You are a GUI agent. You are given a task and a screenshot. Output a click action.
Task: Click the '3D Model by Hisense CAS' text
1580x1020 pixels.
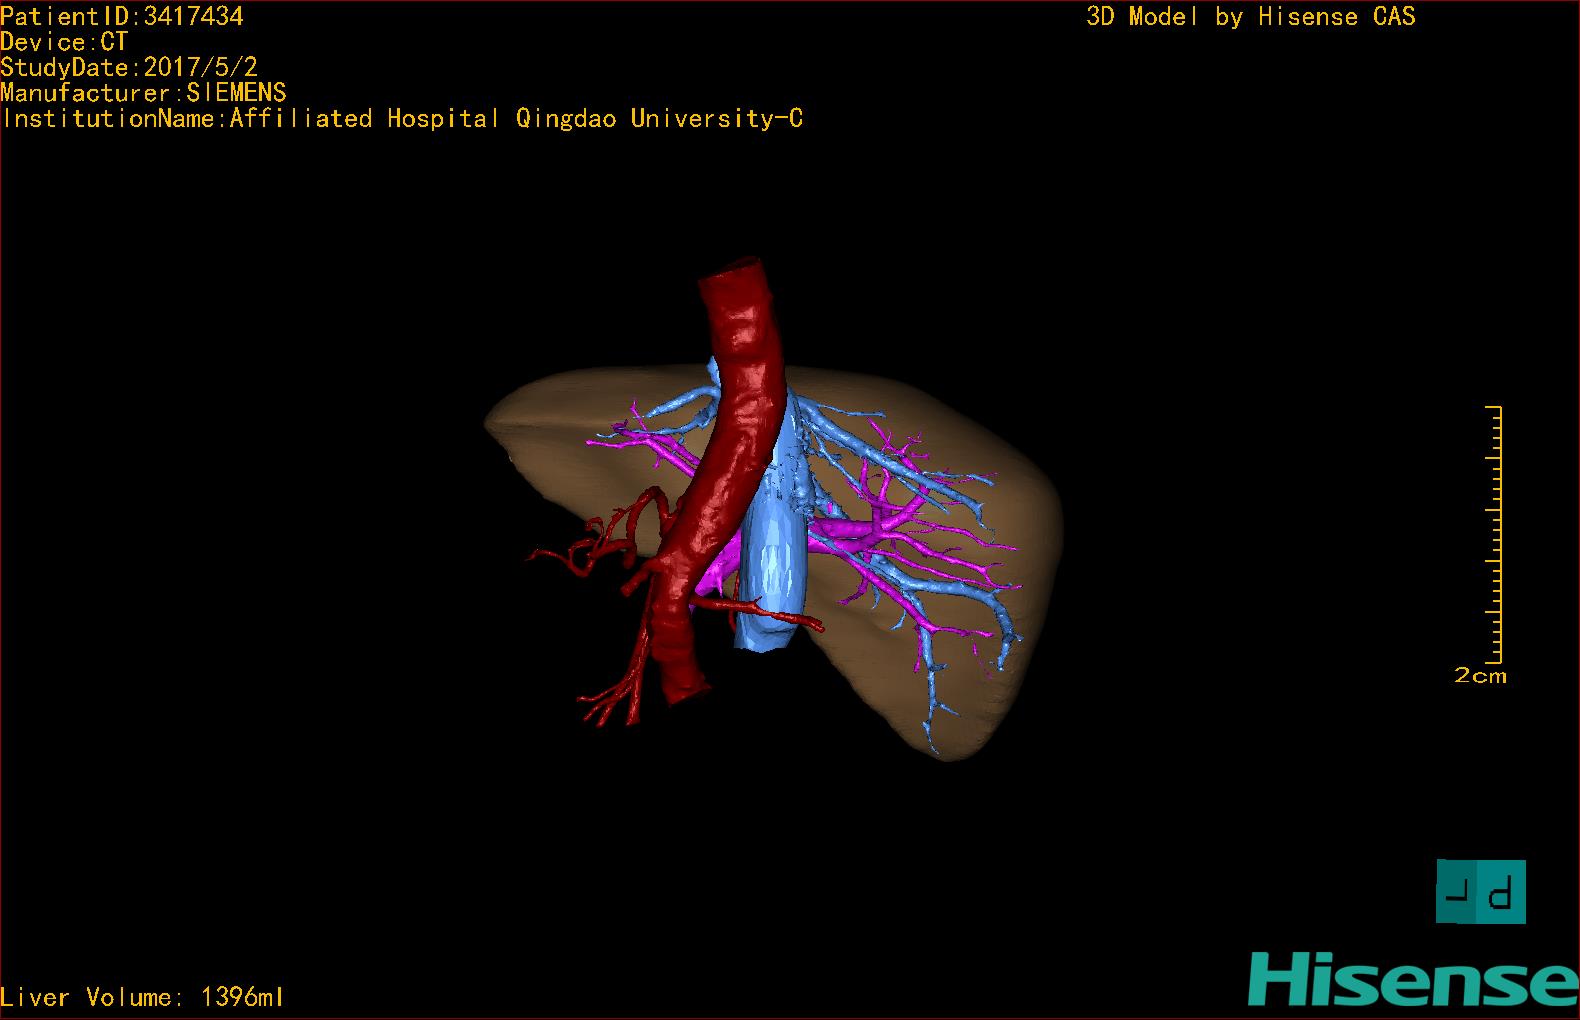pos(1251,16)
